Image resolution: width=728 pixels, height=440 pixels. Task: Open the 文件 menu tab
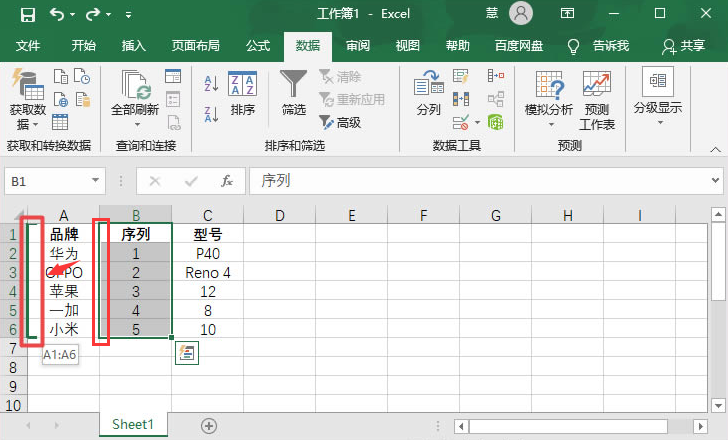point(28,45)
